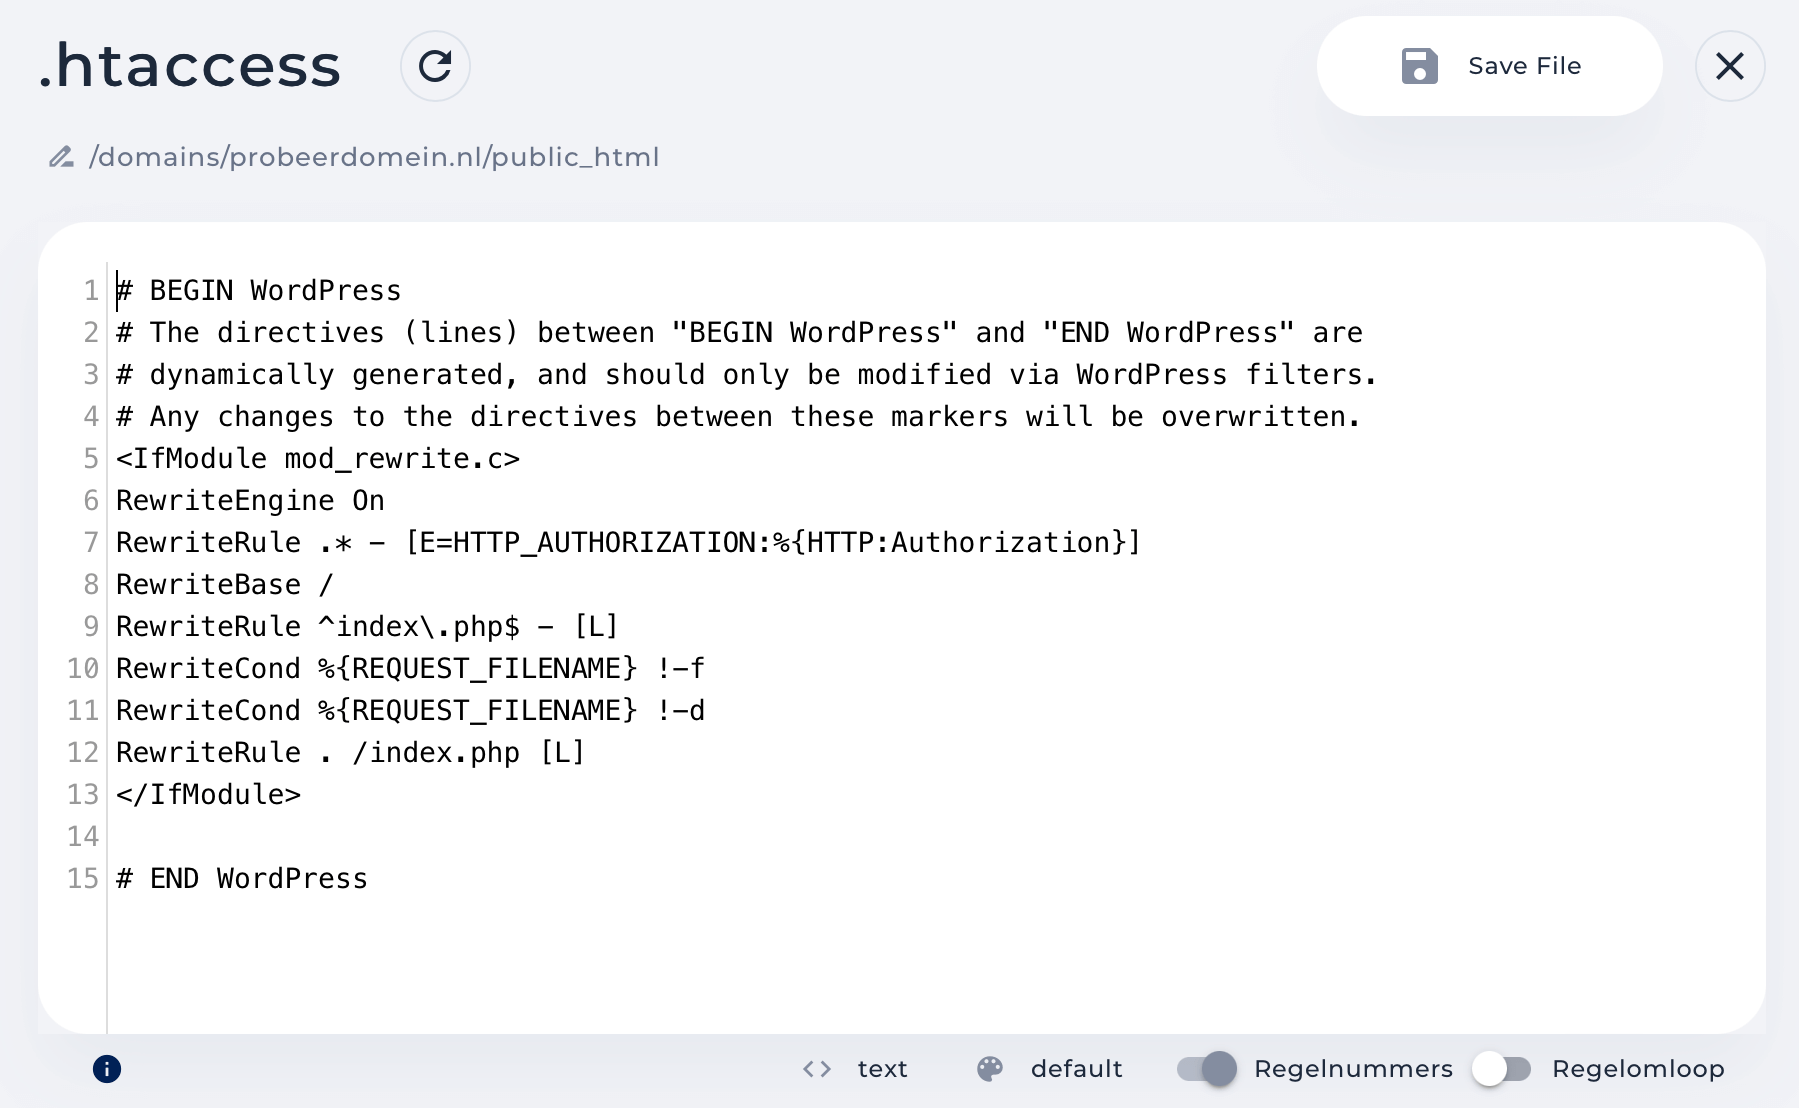Viewport: 1800px width, 1108px height.
Task: Click the pencil edit path icon
Action: click(x=61, y=157)
